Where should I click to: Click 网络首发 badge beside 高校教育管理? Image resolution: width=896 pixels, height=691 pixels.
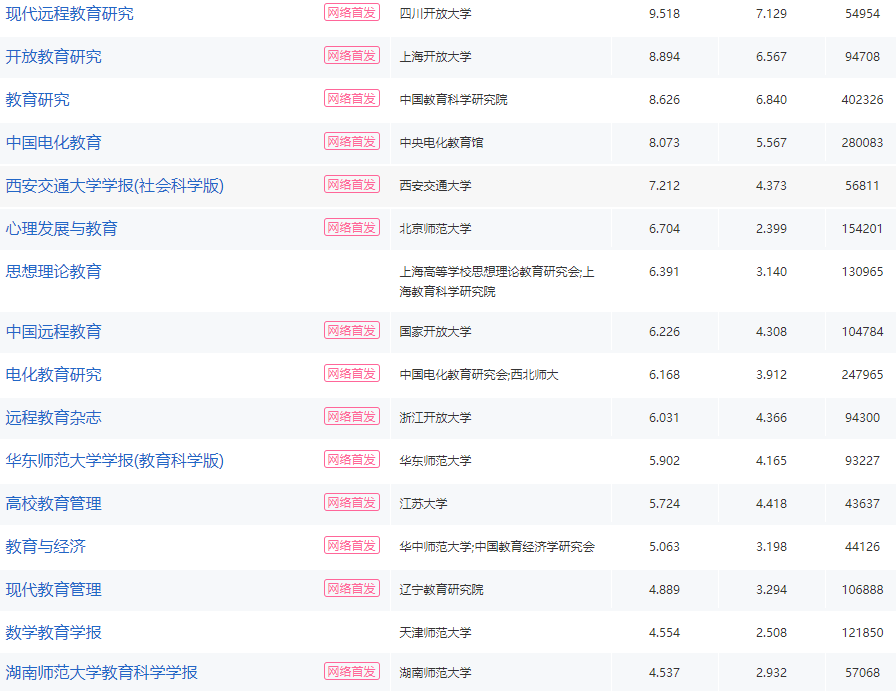tap(352, 502)
